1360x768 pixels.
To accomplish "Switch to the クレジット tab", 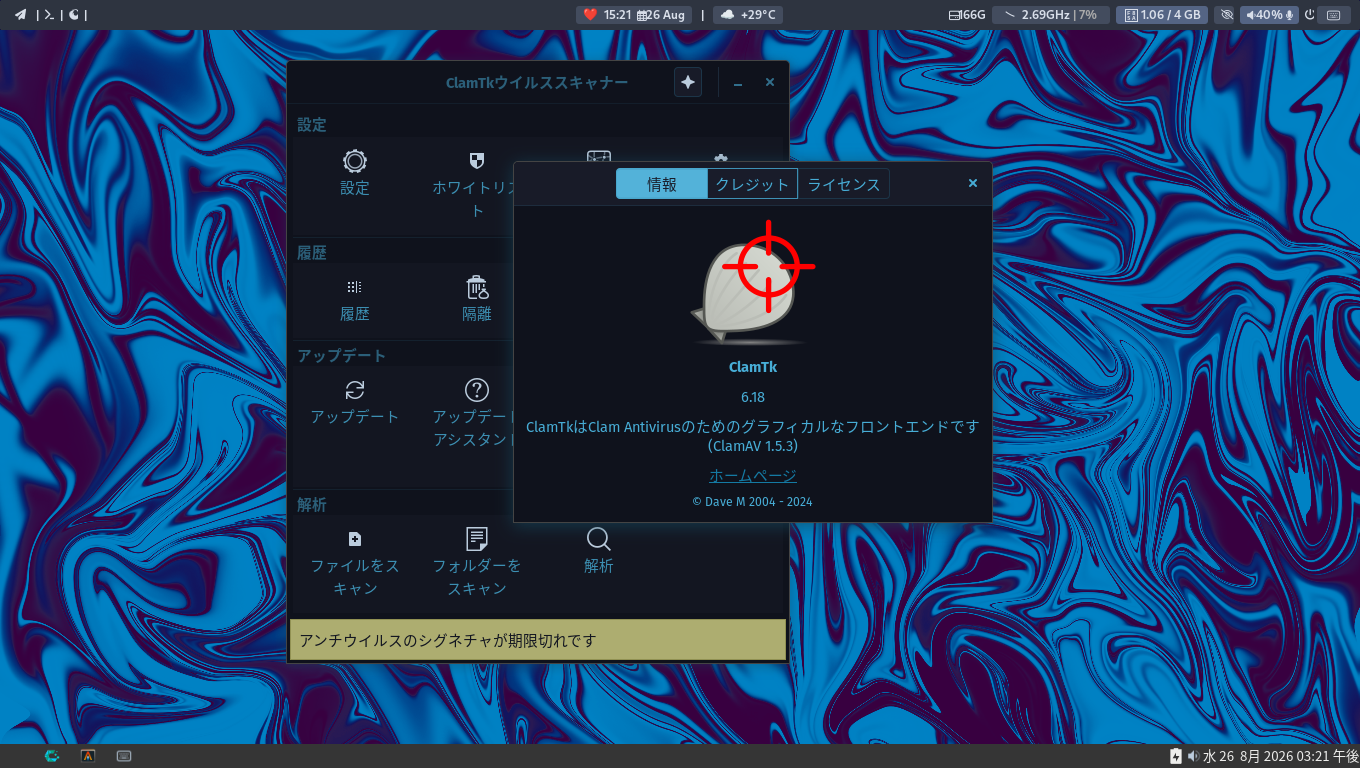I will [753, 184].
